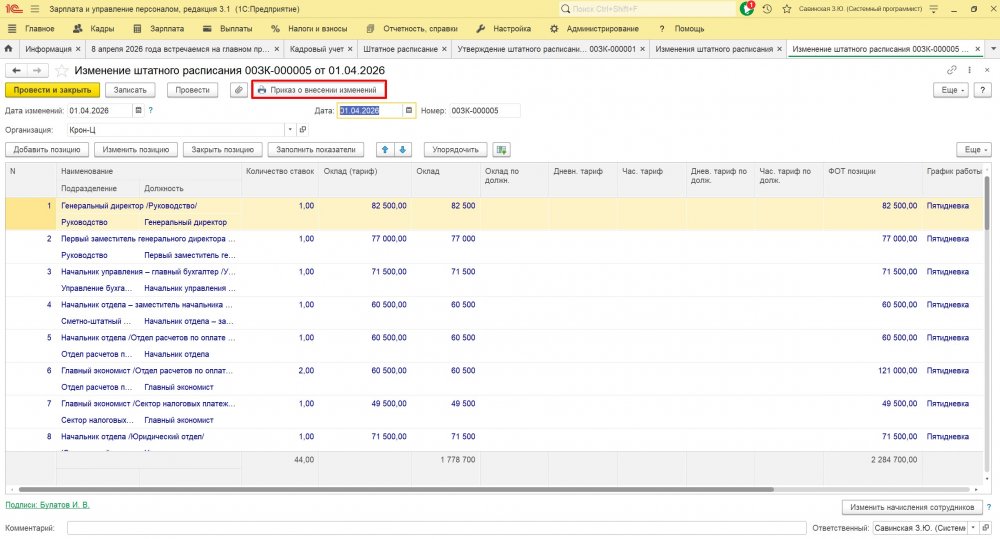Viewport: 1000px width, 539px height.
Task: Open the 1C main menu hamburger icon
Action: pyautogui.click(x=34, y=9)
